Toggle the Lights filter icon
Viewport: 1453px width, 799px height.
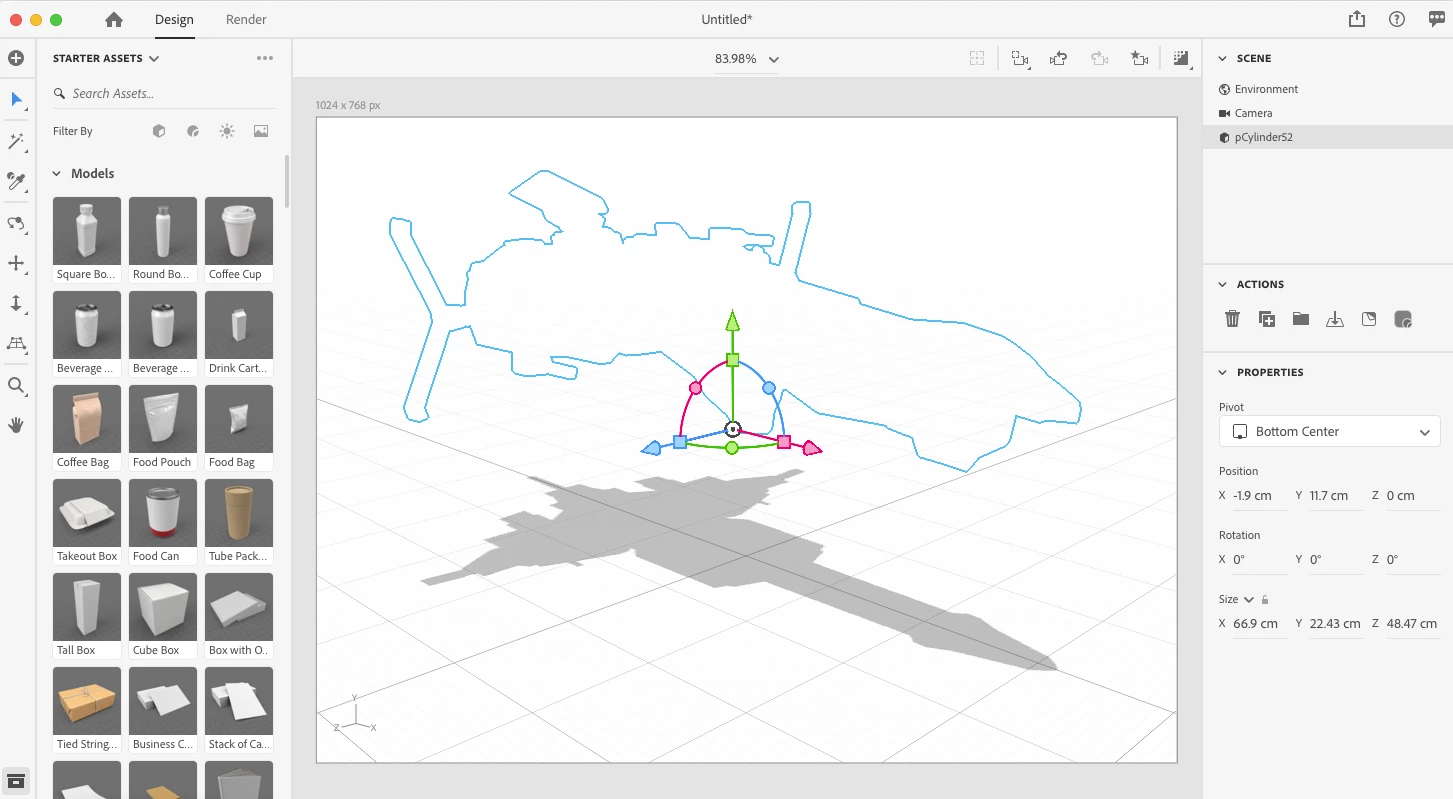point(227,131)
